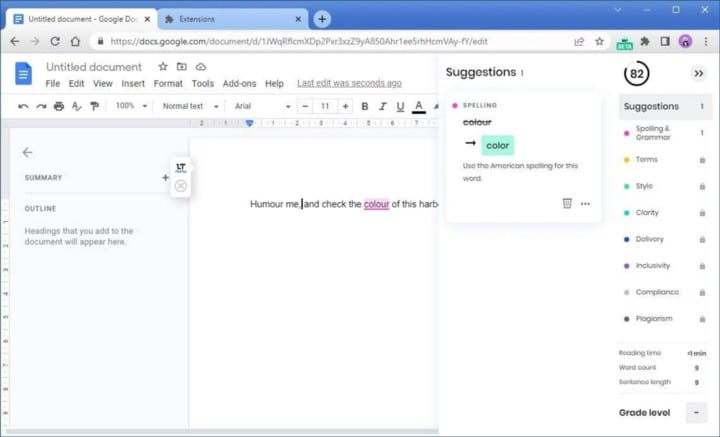This screenshot has height=437, width=720.
Task: Bookmark this page with the star
Action: click(599, 41)
